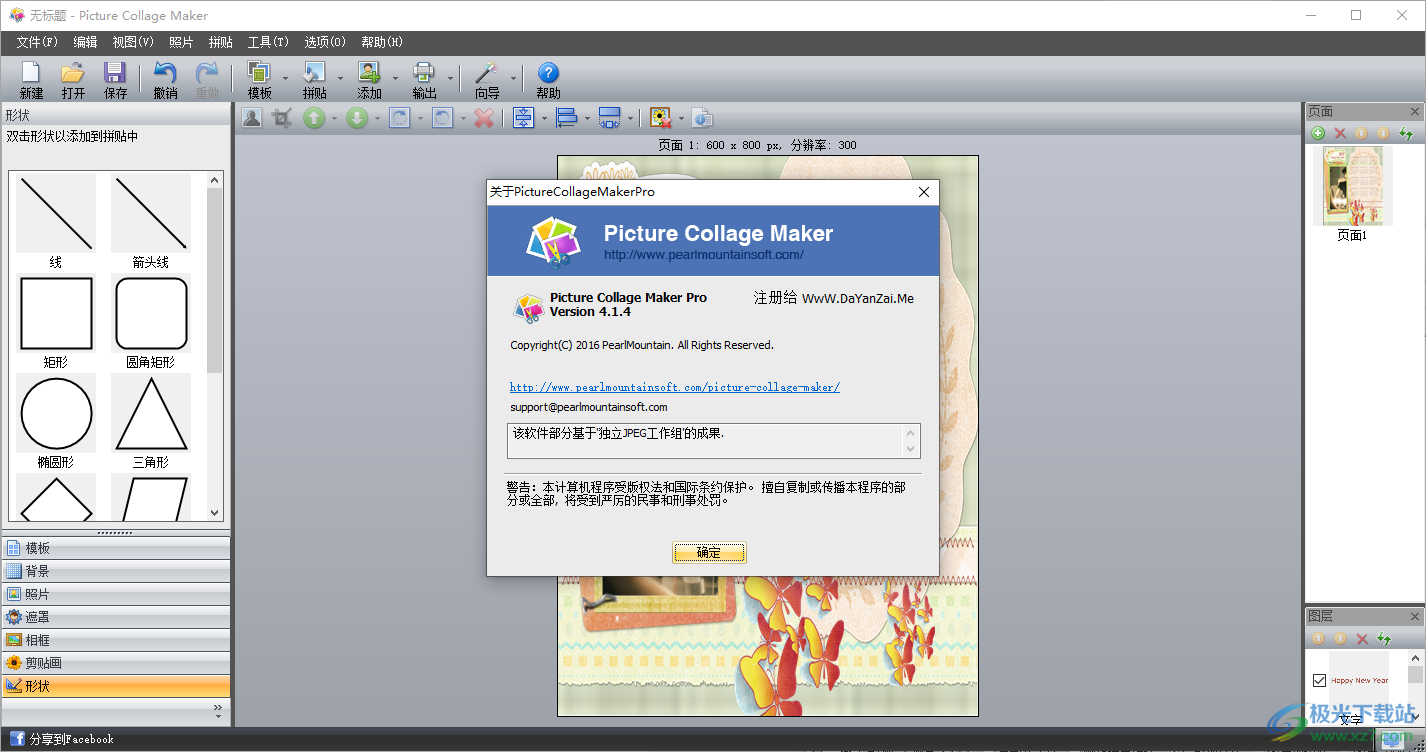
Task: Click the 模板 (Template) toolbar icon
Action: point(259,73)
